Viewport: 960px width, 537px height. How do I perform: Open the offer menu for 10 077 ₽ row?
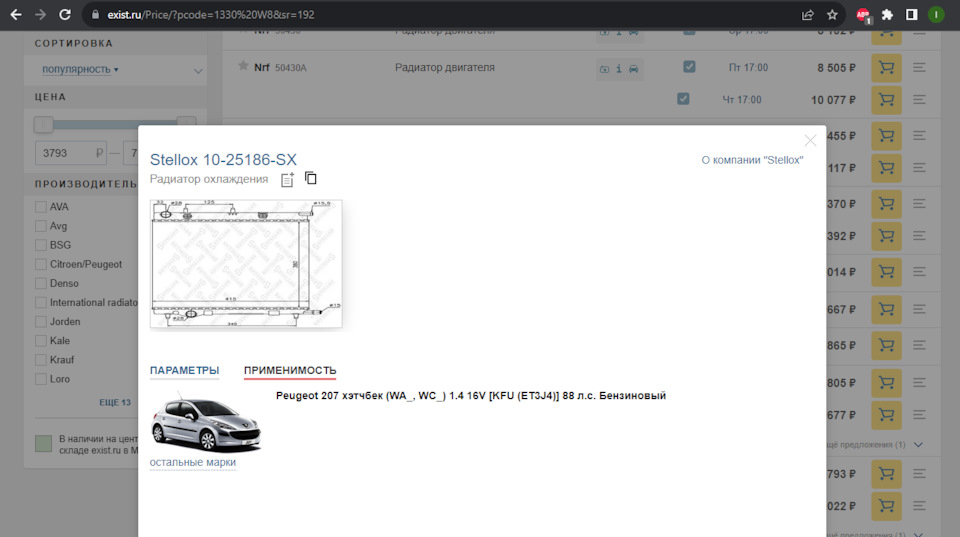coord(919,99)
